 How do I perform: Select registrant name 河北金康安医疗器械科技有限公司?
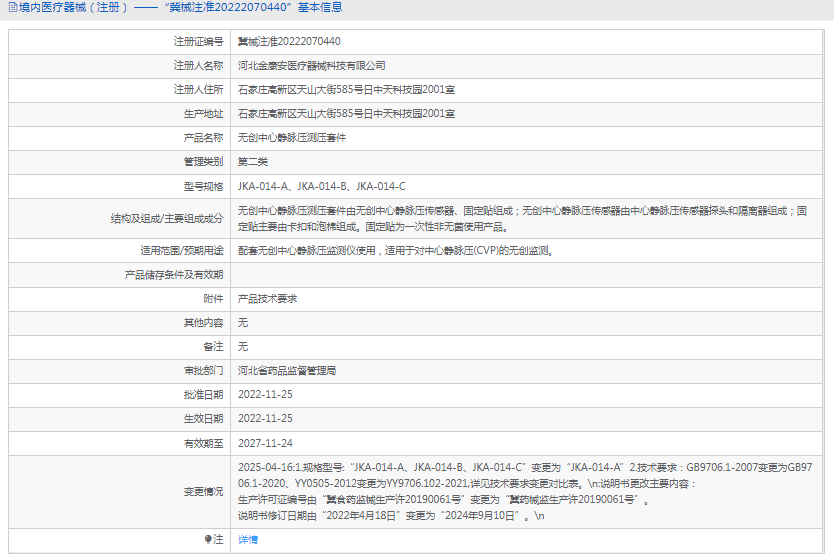[x=312, y=66]
